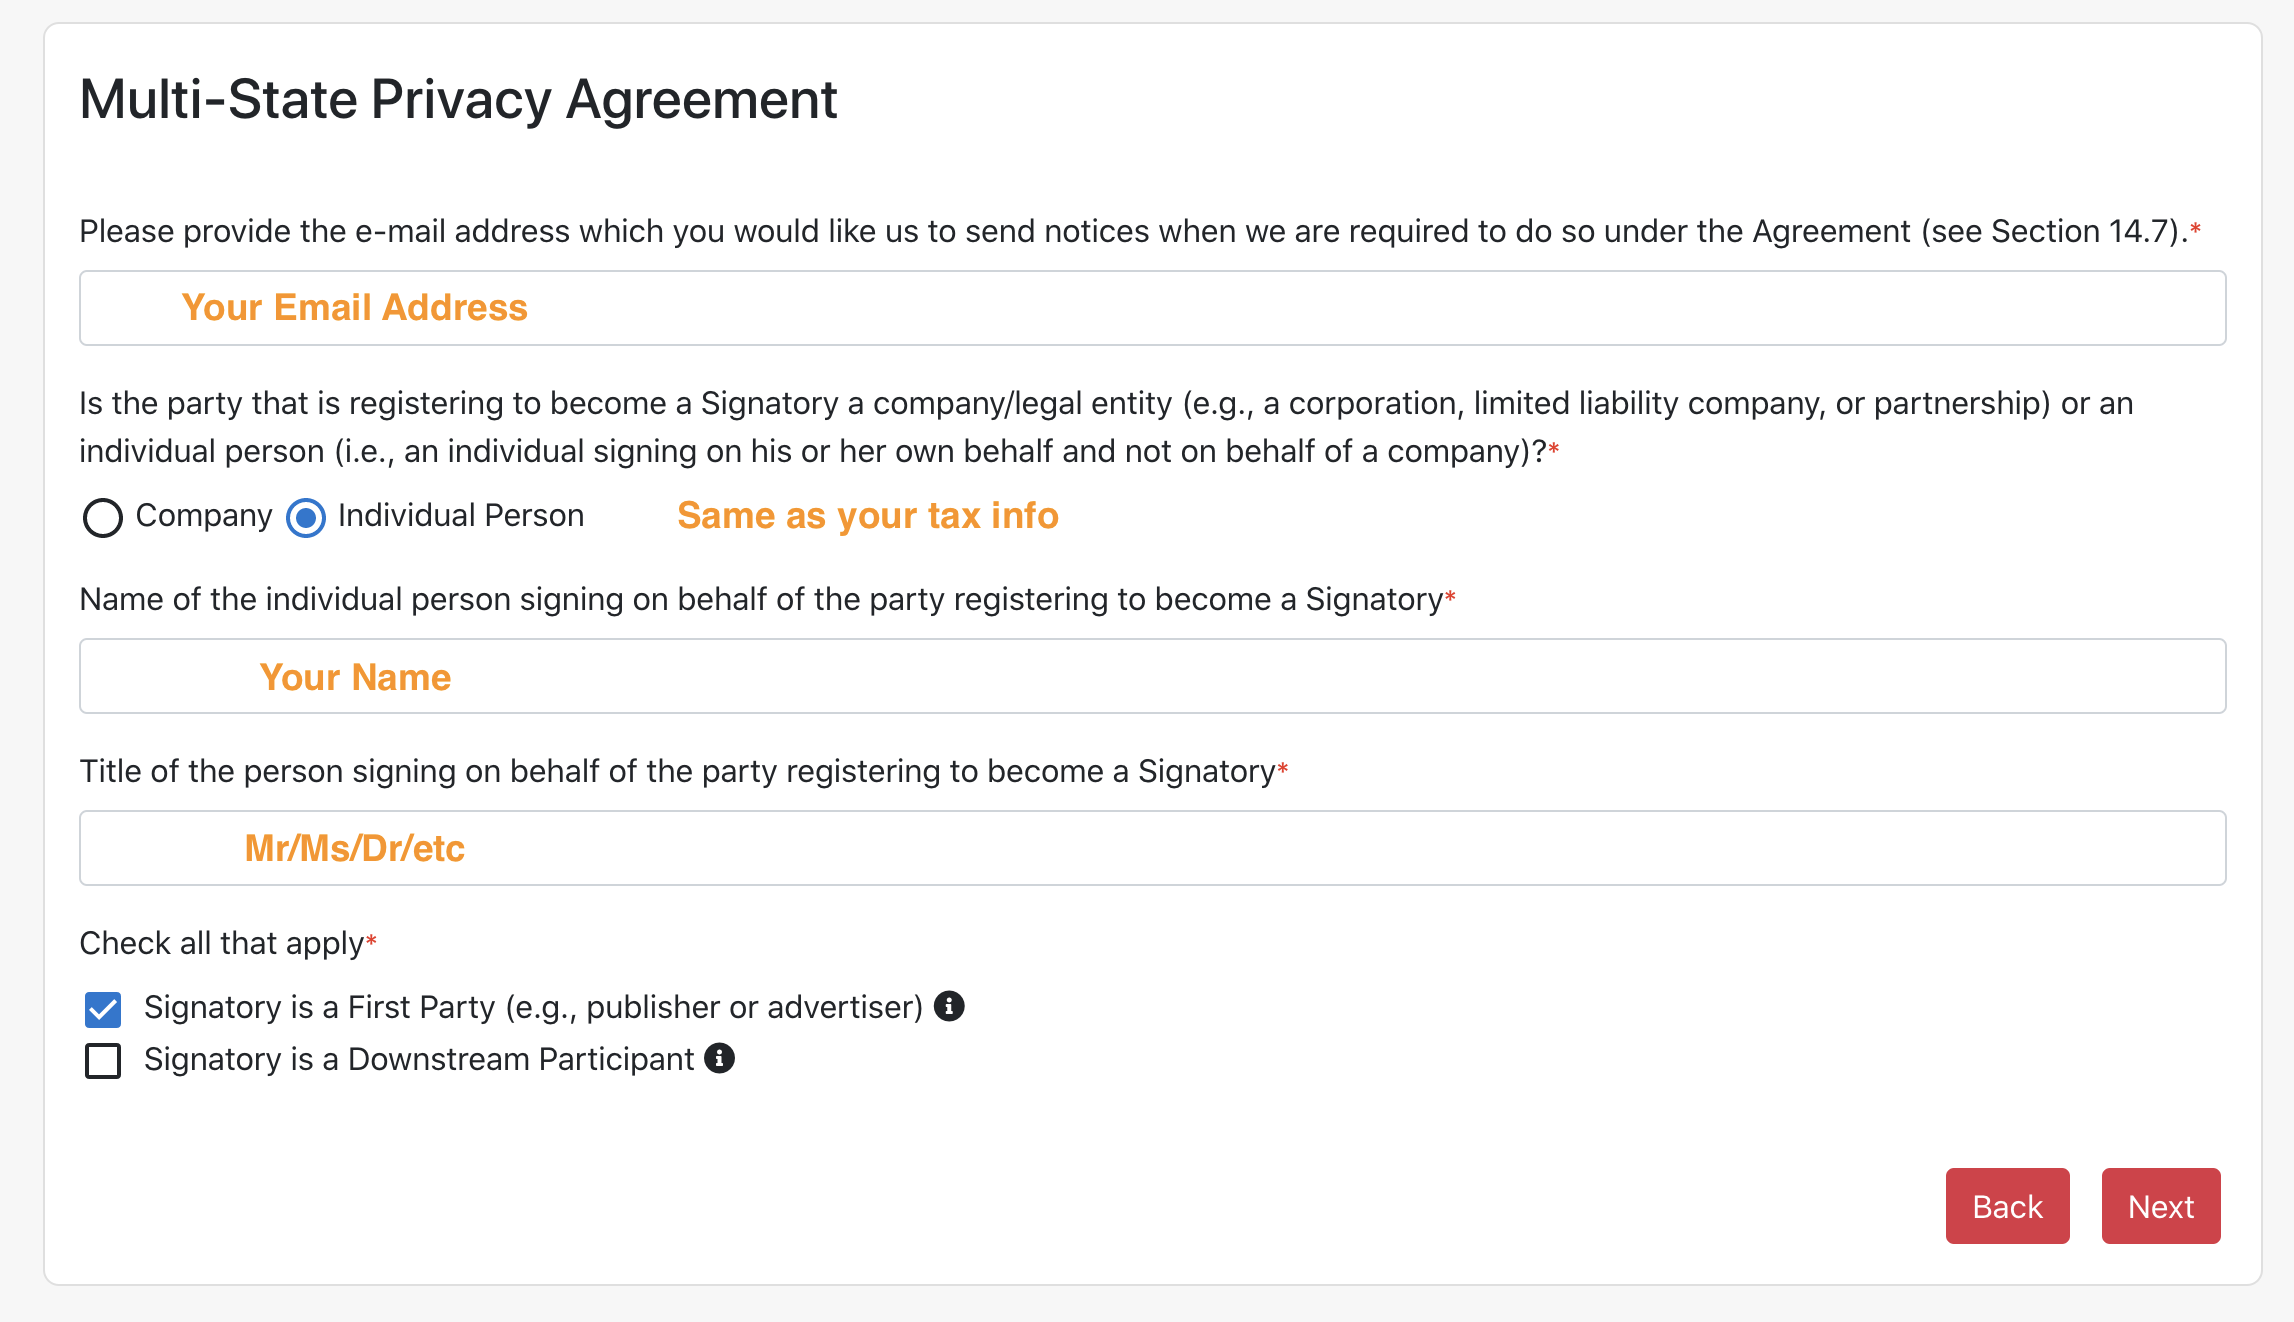Image resolution: width=2294 pixels, height=1322 pixels.
Task: Click the 'Company' label text
Action: [x=204, y=516]
